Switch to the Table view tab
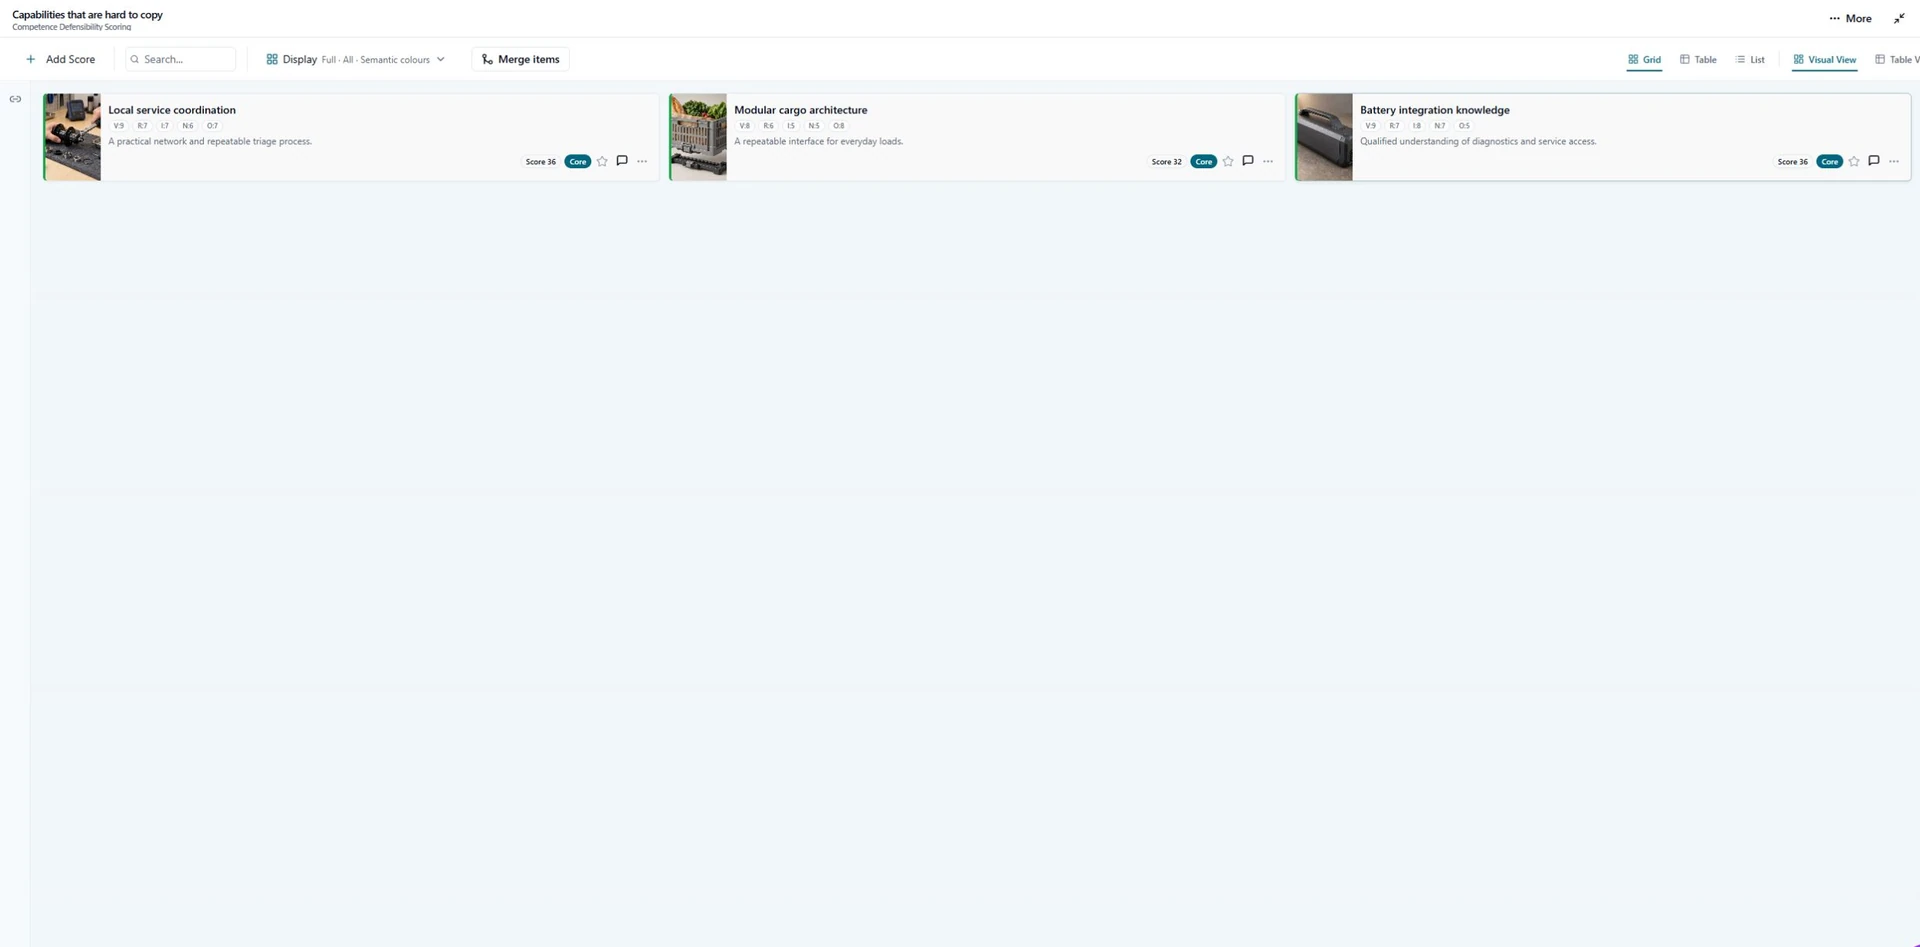1920x947 pixels. (x=1698, y=60)
